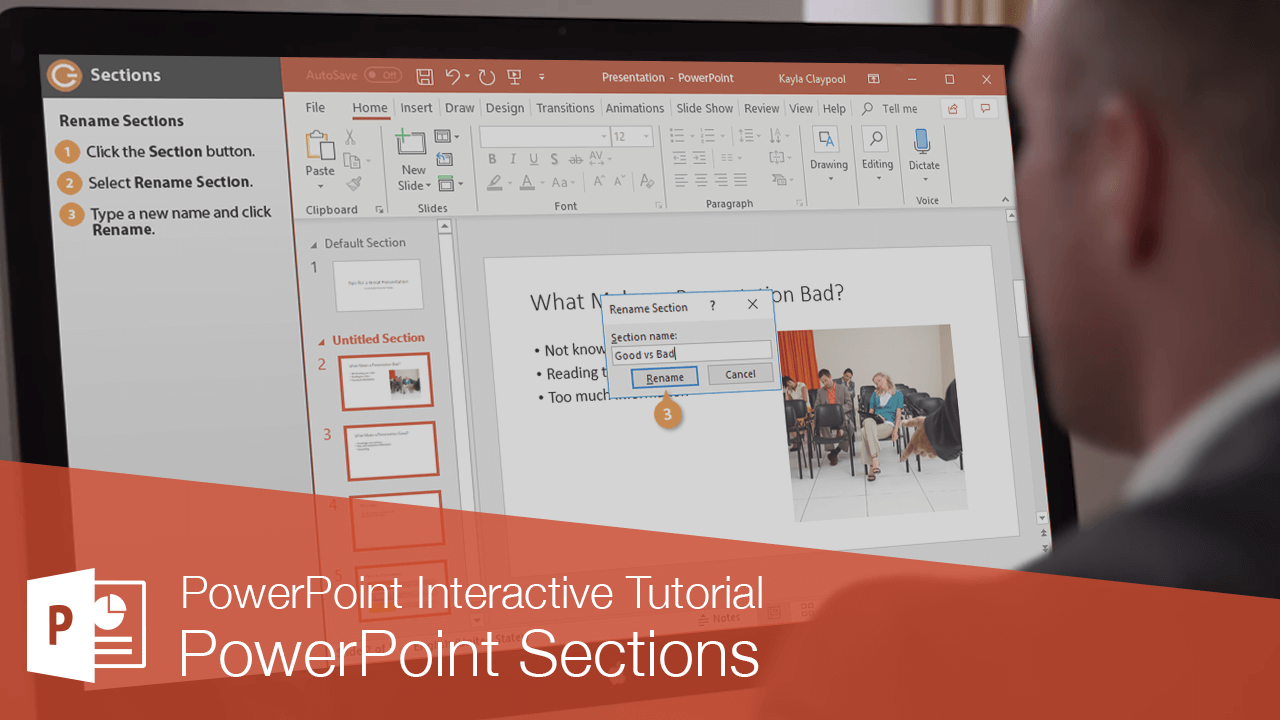Click the Rename button in the dialog
The image size is (1280, 720).
point(664,377)
